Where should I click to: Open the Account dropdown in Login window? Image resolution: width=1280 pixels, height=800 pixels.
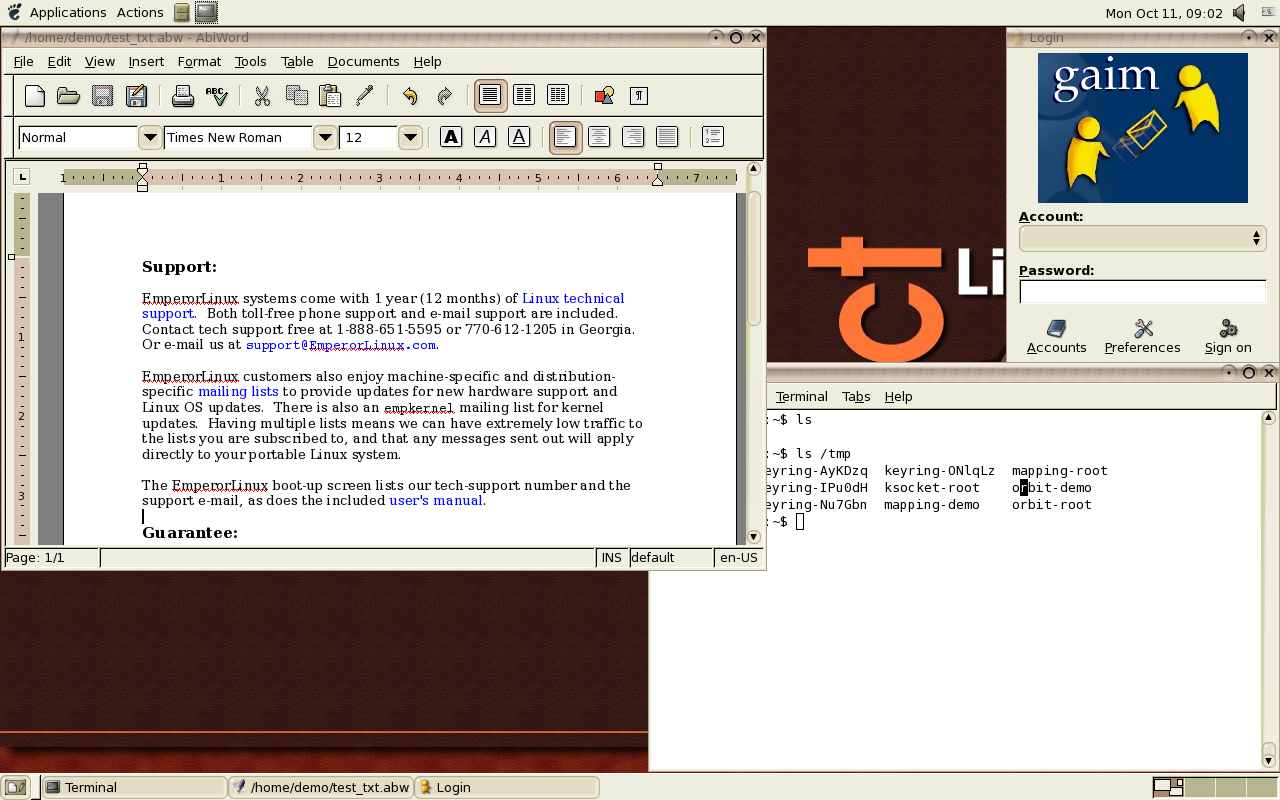pos(1142,238)
